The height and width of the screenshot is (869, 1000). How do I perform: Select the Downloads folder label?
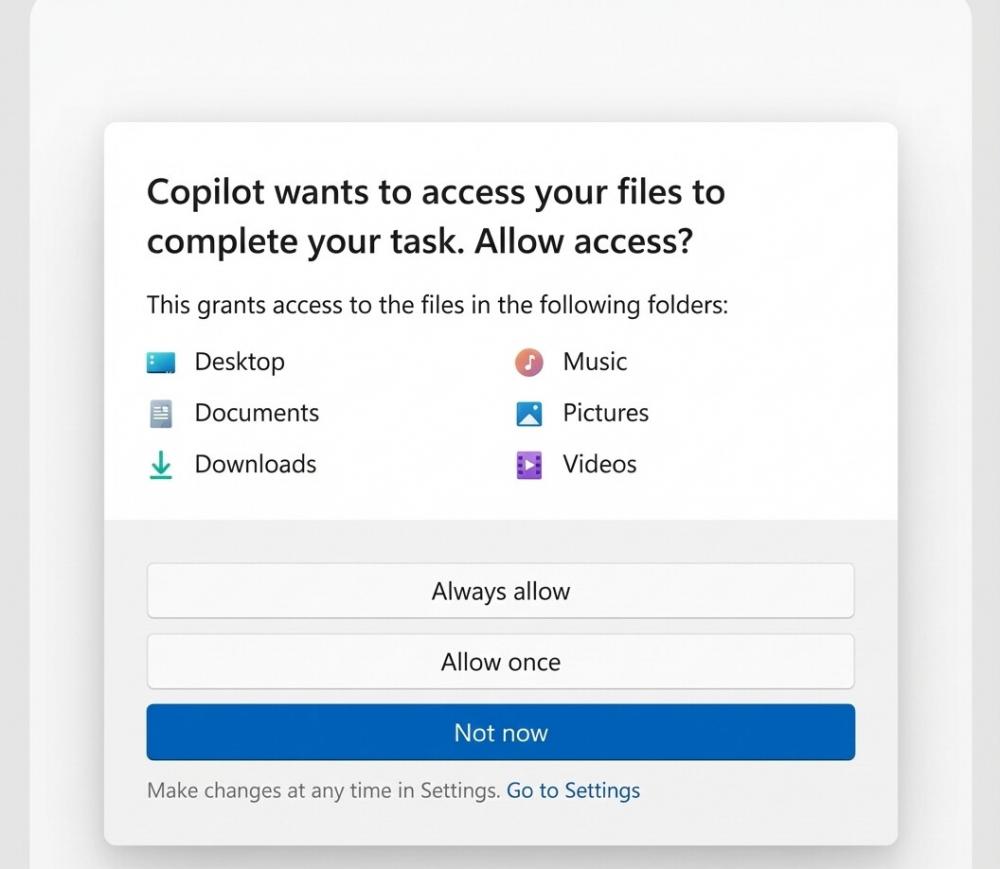(255, 465)
